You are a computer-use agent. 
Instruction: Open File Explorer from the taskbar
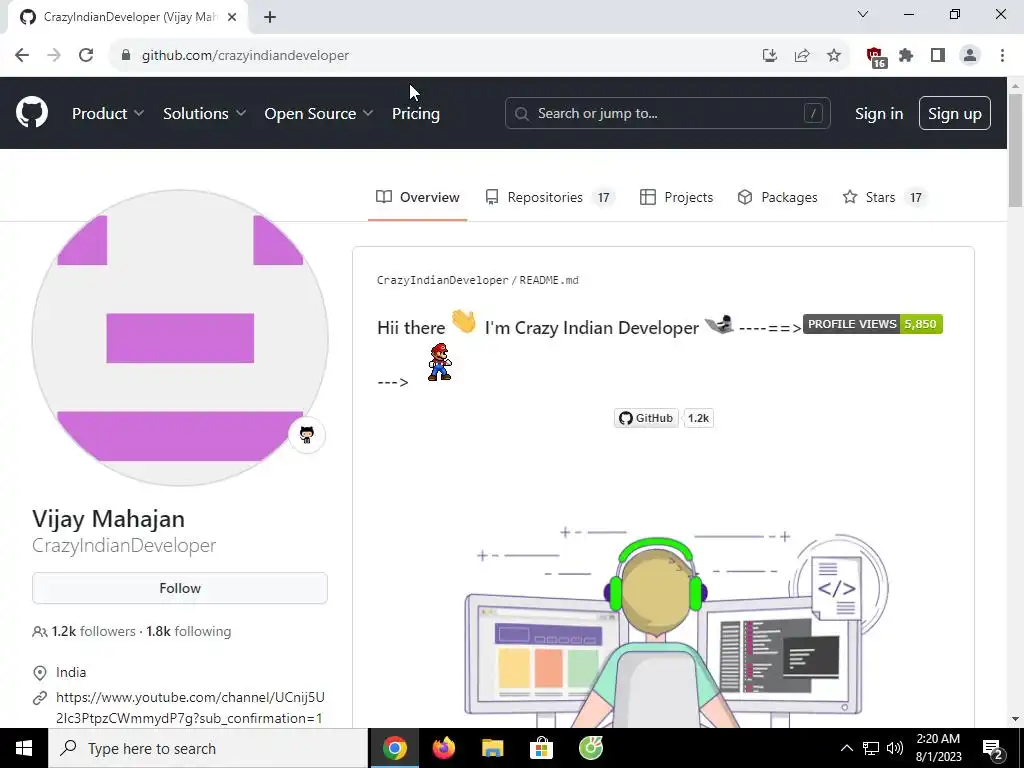(x=492, y=748)
